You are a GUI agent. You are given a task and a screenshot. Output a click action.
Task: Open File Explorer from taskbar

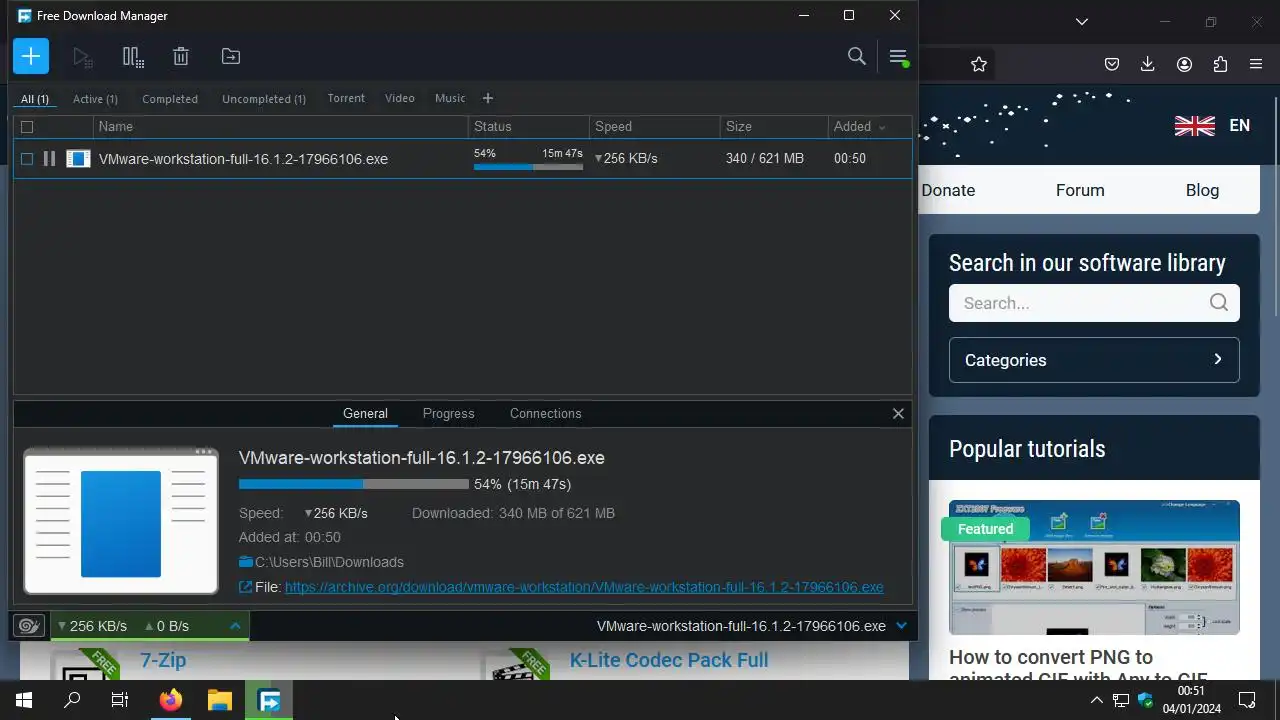(x=220, y=700)
